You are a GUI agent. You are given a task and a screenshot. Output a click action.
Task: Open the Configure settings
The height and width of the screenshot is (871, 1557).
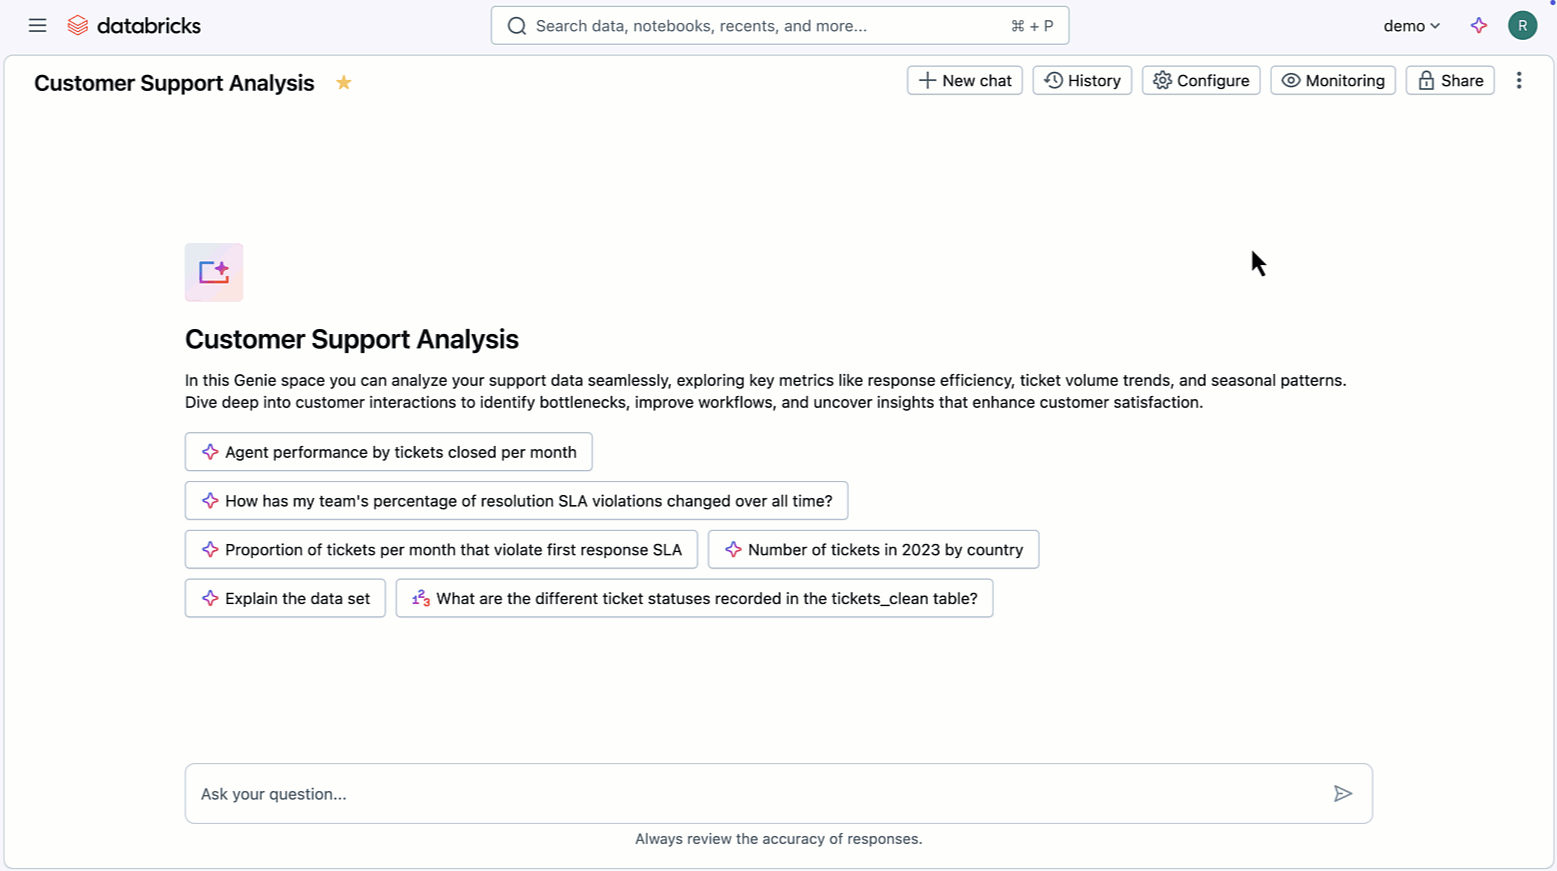pyautogui.click(x=1200, y=81)
